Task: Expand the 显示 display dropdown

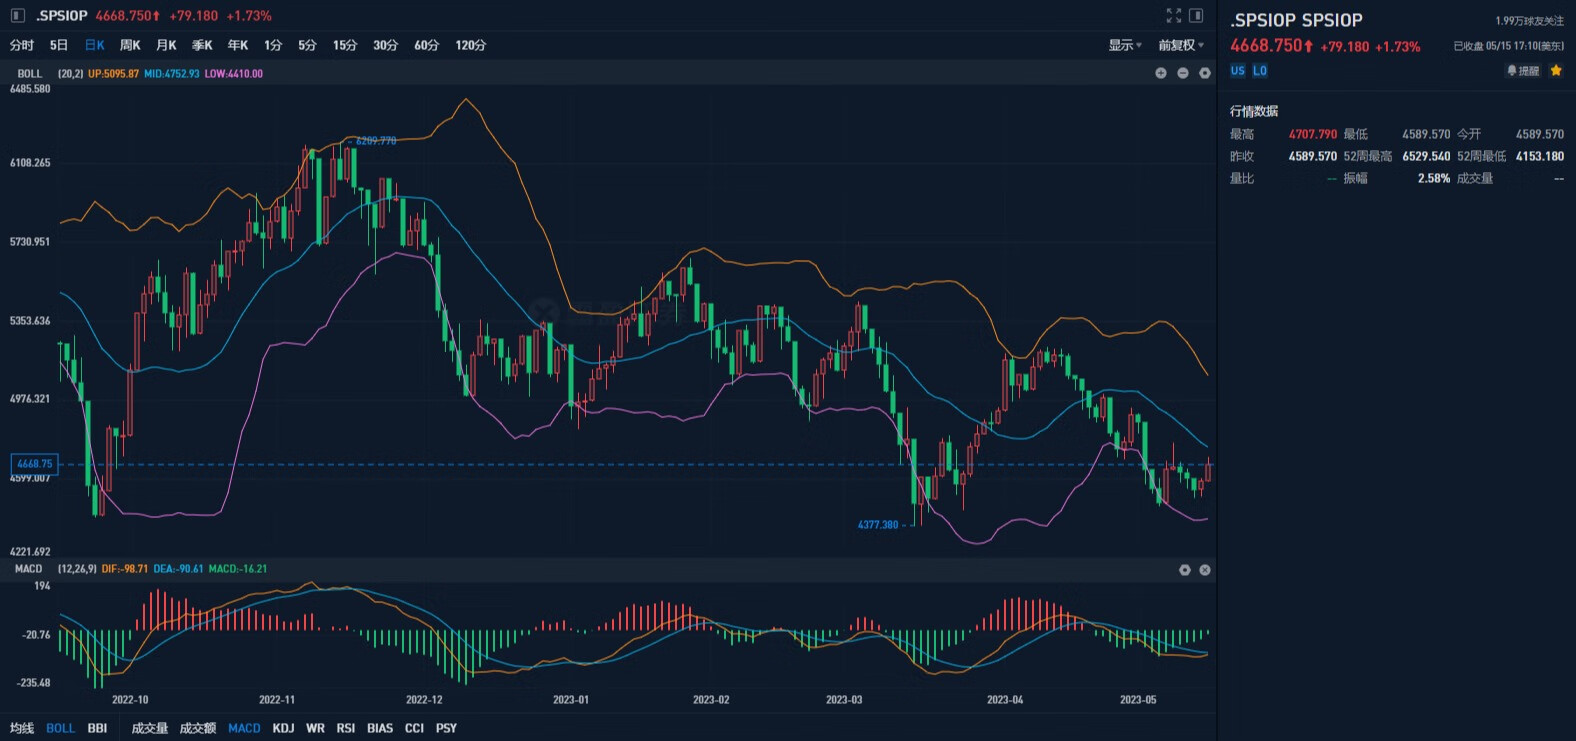Action: [x=1124, y=45]
